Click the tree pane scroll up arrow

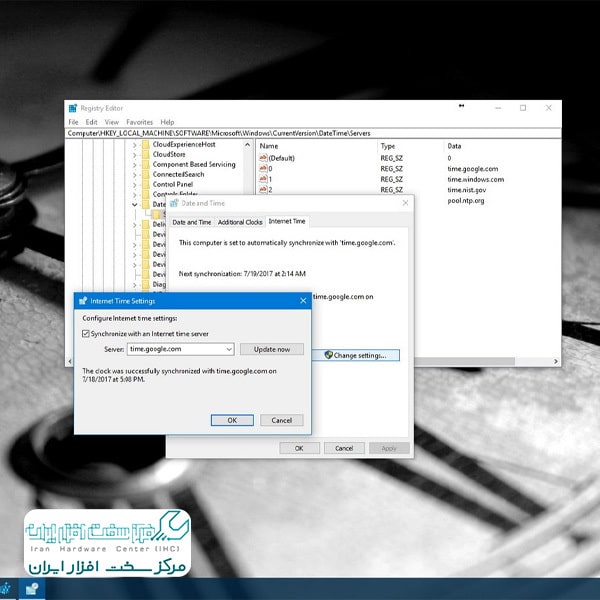coord(247,145)
